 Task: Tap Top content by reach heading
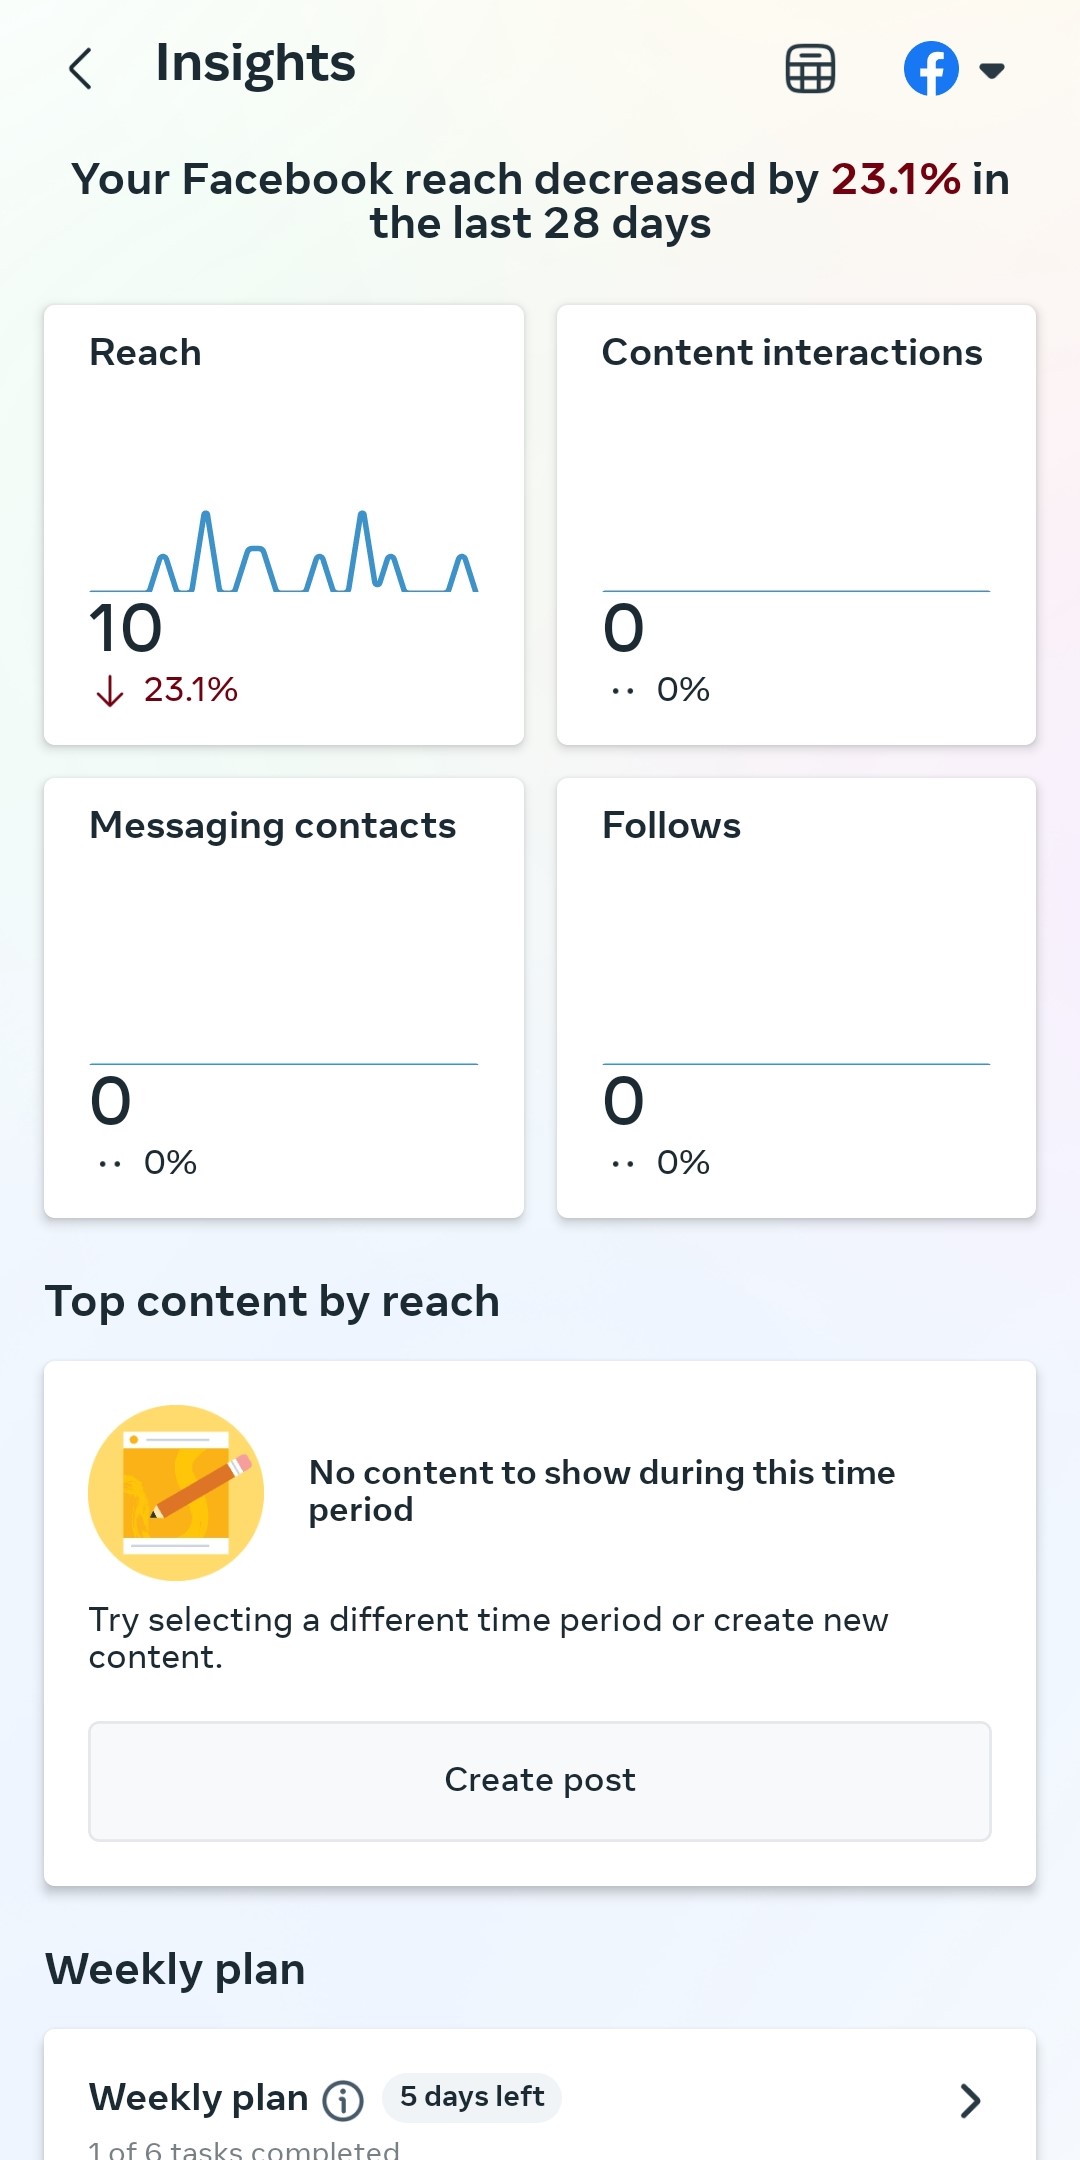272,1302
